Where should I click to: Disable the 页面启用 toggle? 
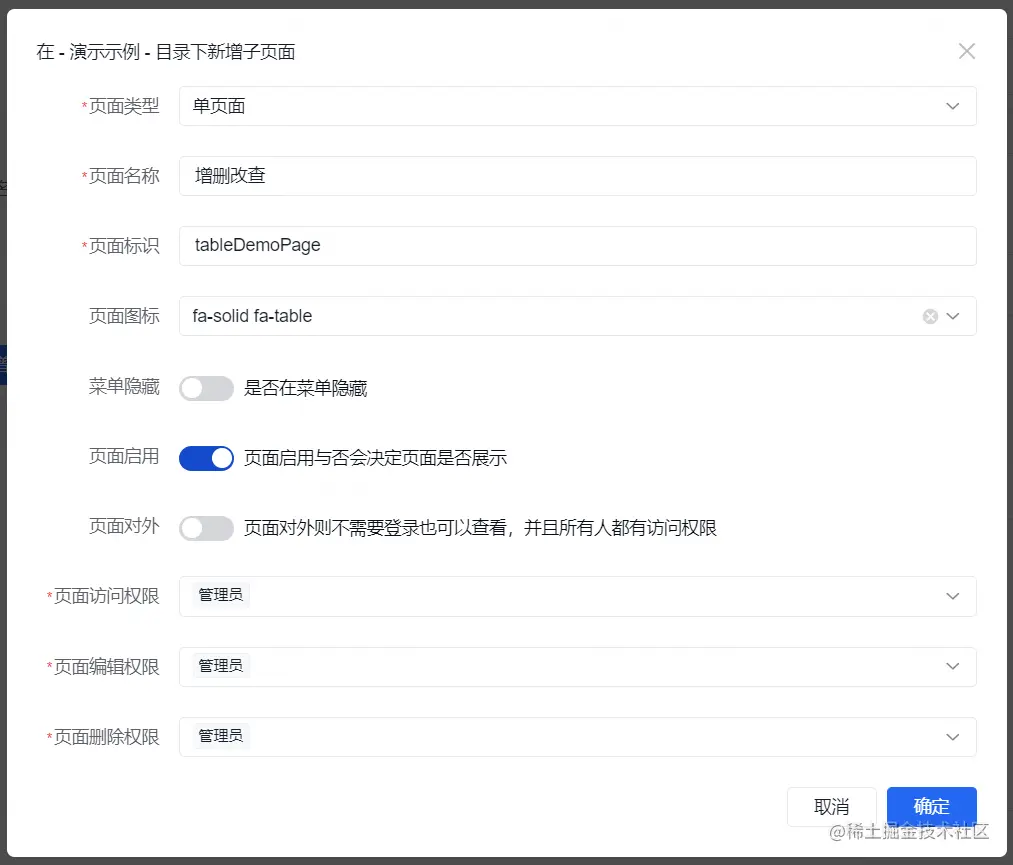pos(206,457)
